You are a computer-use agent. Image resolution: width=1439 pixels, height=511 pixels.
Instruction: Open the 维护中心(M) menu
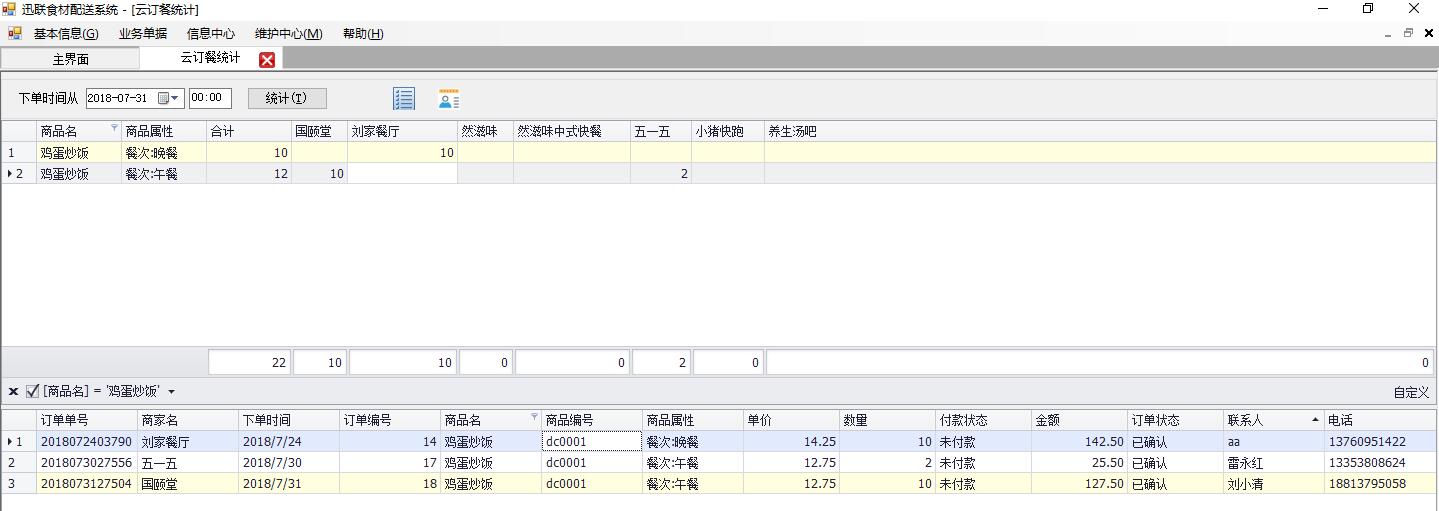point(288,33)
